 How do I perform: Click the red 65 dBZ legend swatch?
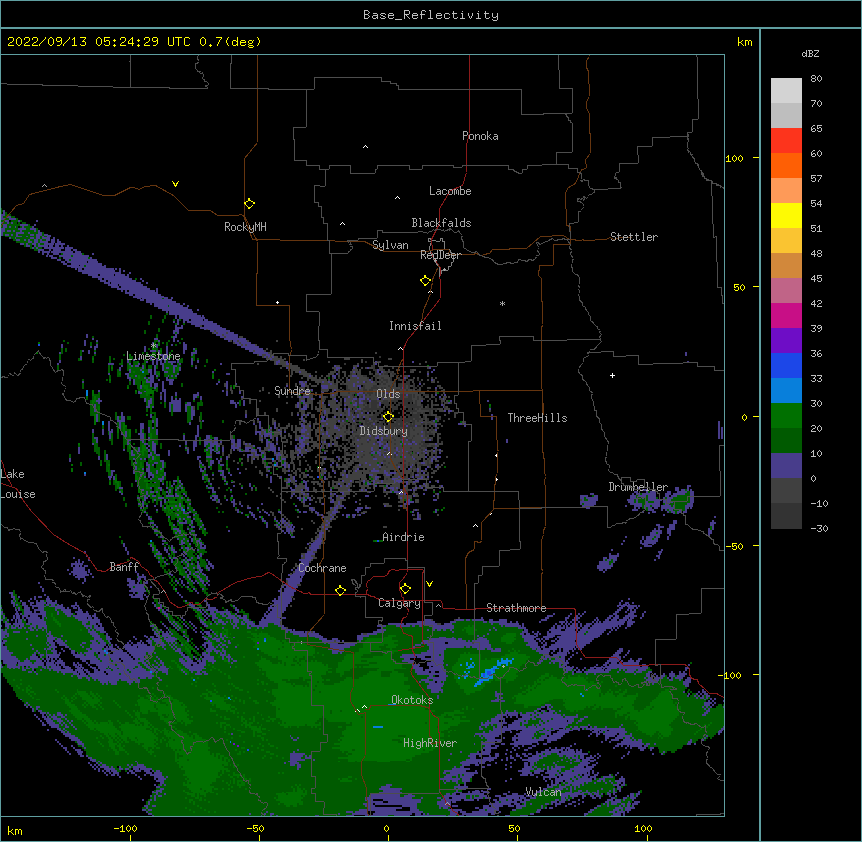786,140
